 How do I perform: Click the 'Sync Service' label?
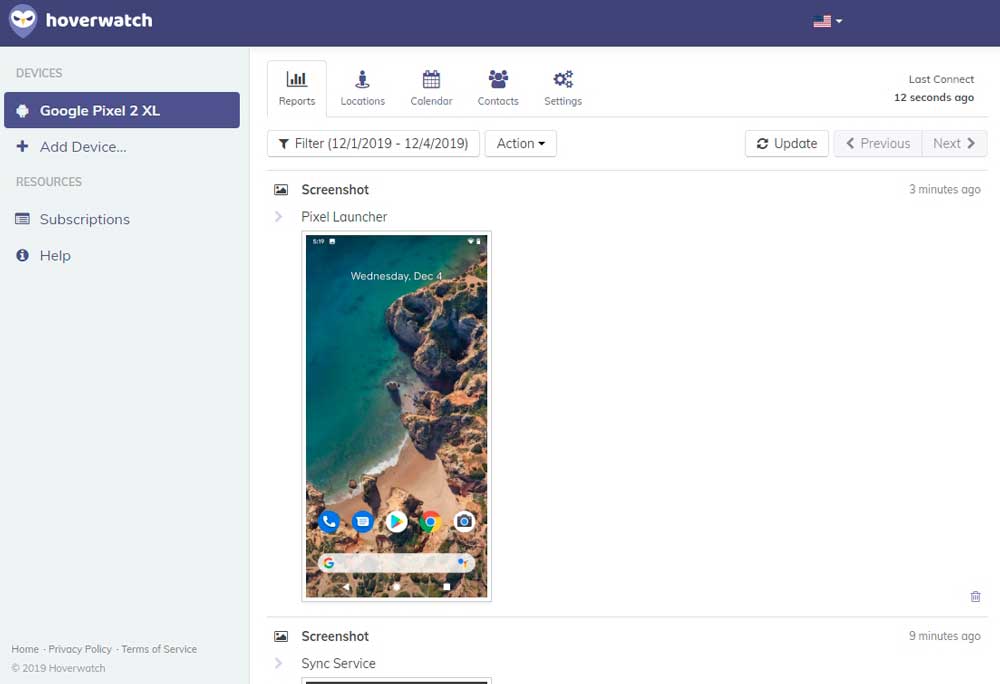[x=339, y=663]
